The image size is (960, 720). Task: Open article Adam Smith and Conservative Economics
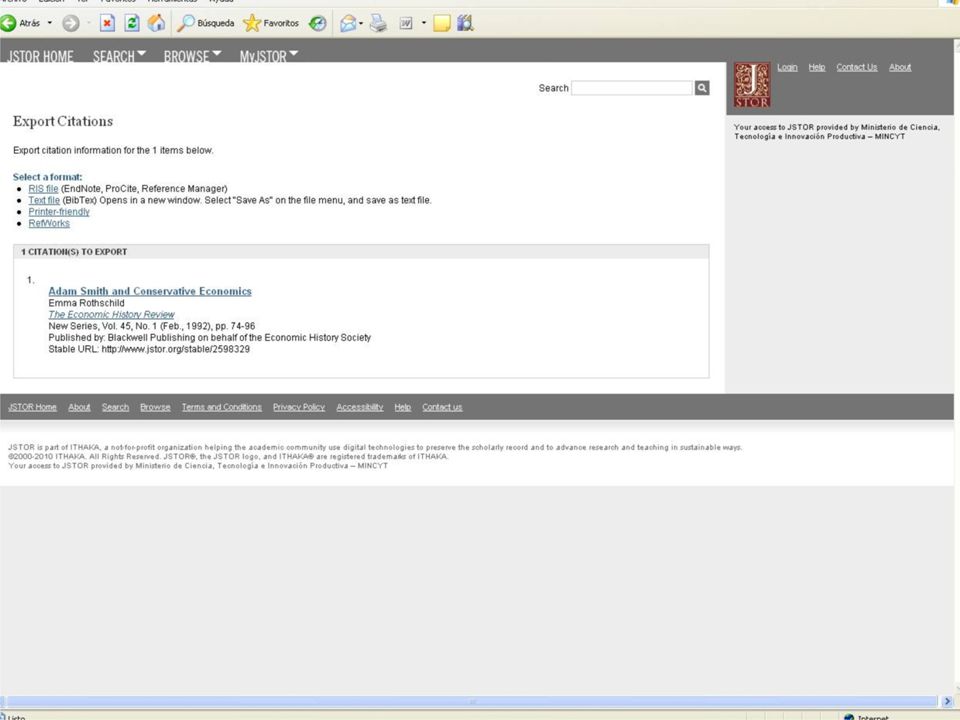(x=150, y=291)
